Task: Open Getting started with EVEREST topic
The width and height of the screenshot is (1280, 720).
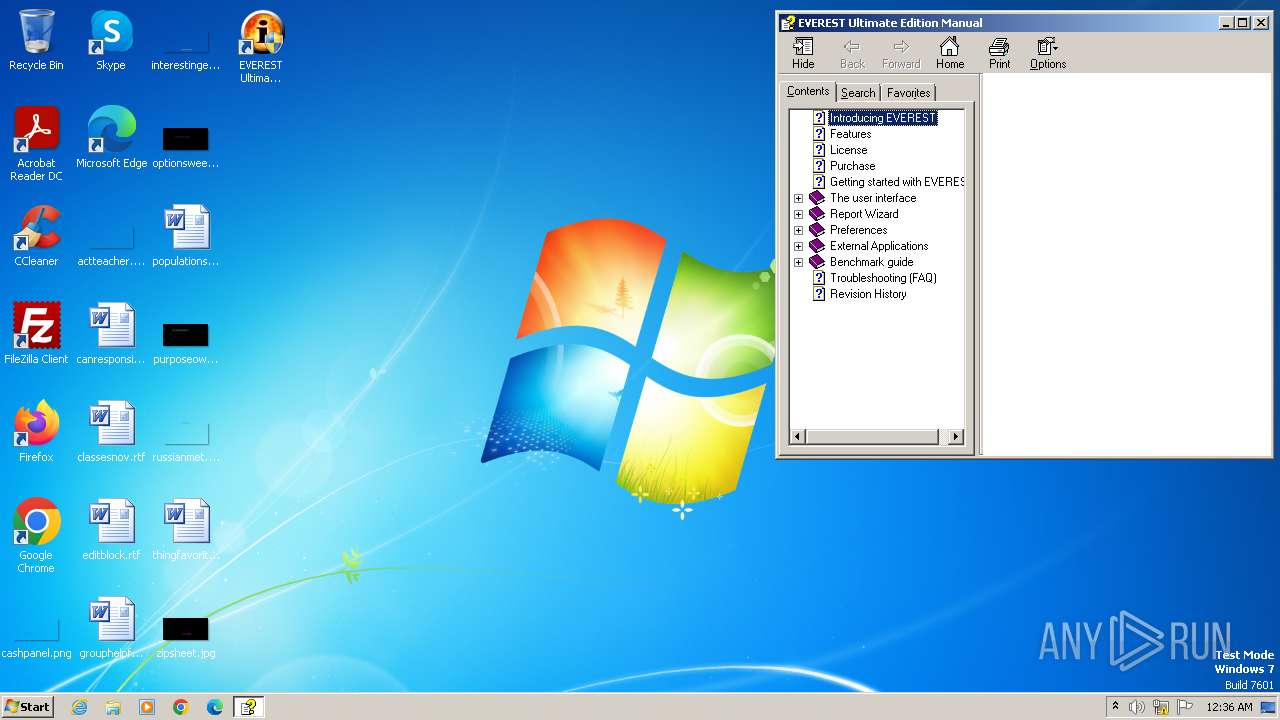Action: [896, 182]
